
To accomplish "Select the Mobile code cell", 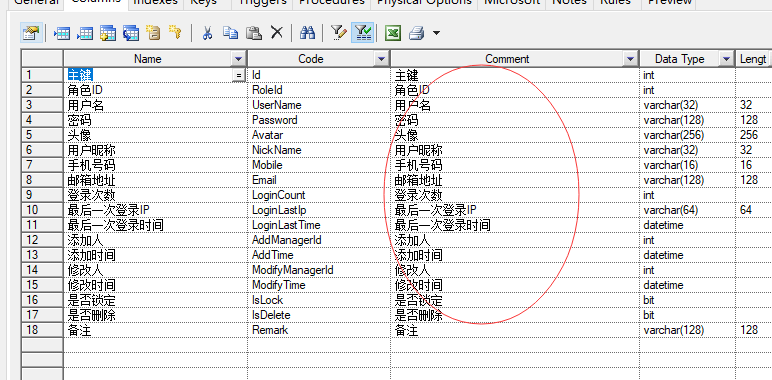I will 319,165.
